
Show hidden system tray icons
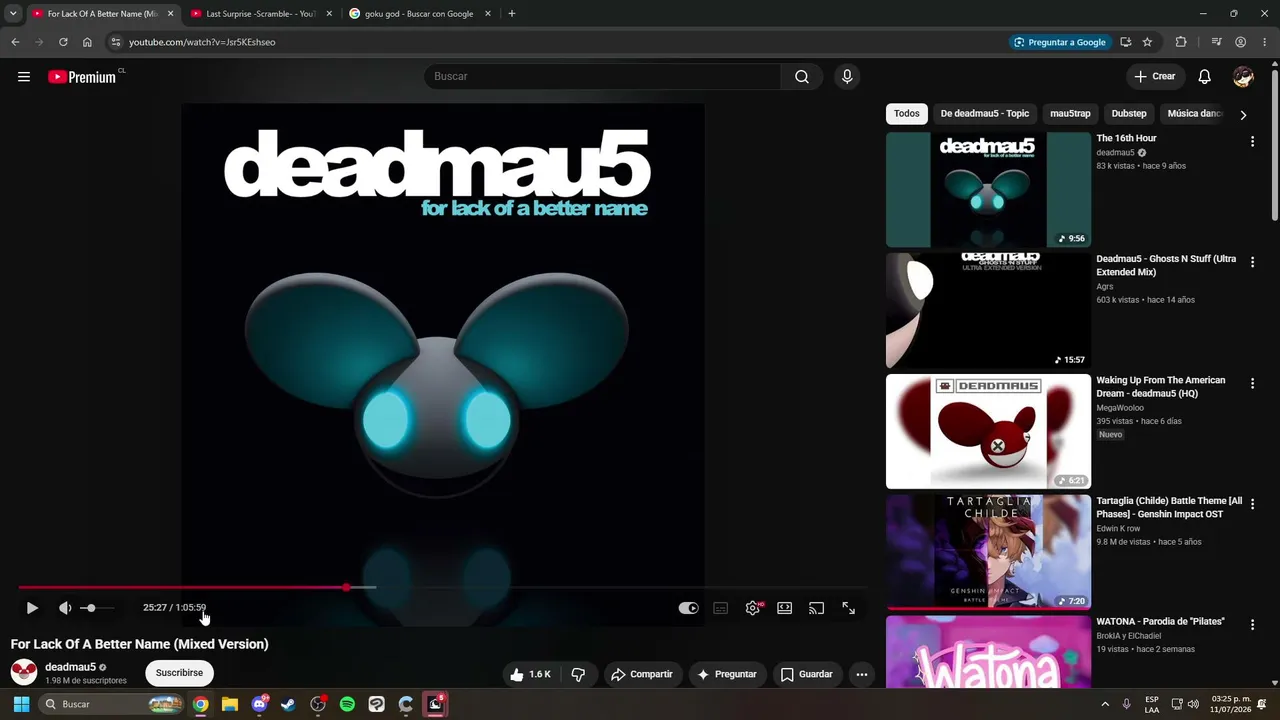coord(1105,704)
